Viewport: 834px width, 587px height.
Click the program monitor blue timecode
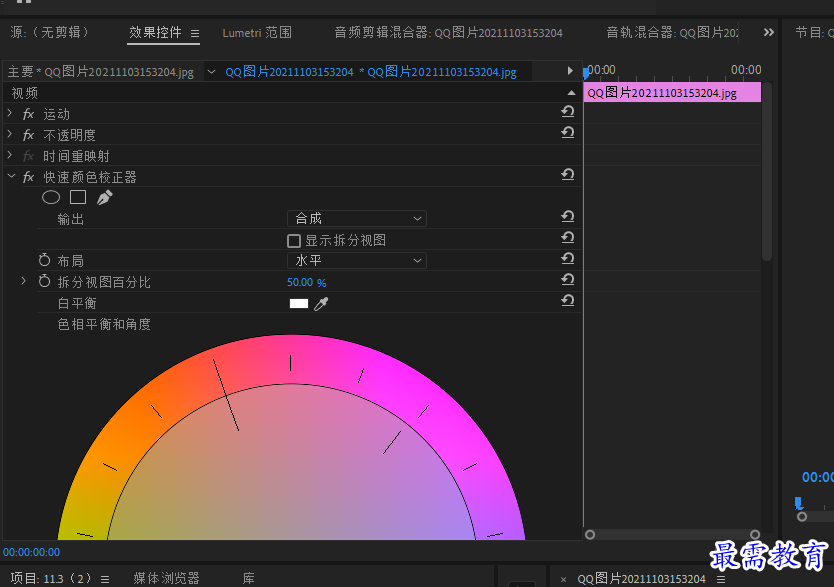[818, 477]
